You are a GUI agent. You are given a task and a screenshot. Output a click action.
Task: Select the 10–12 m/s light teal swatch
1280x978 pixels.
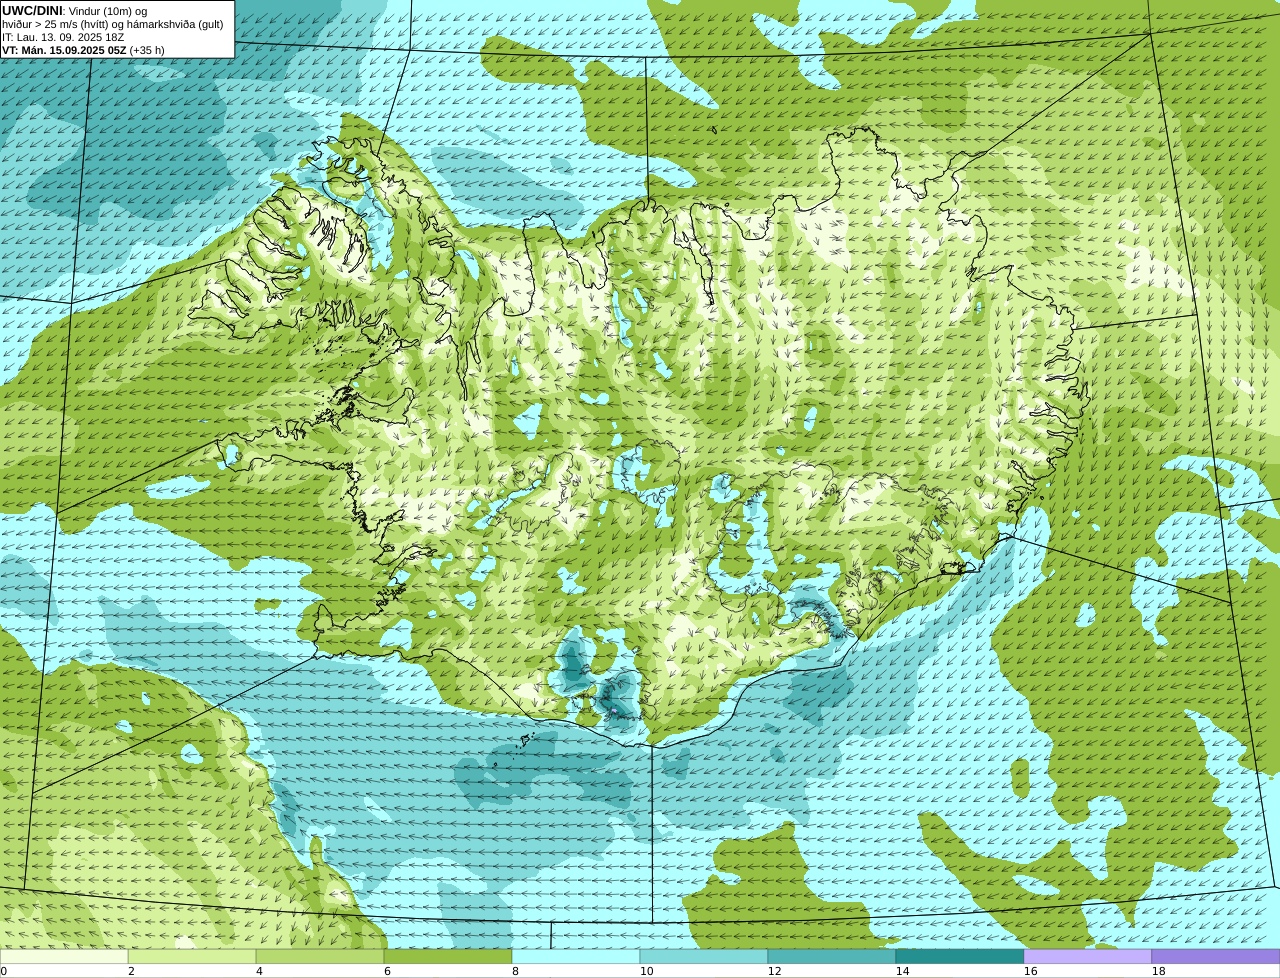click(704, 956)
